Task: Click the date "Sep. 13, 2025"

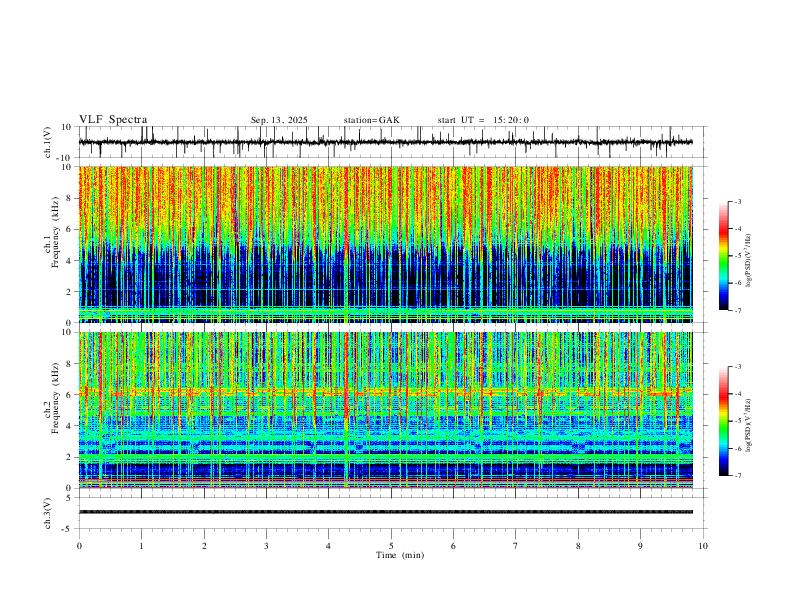Action: click(x=279, y=120)
